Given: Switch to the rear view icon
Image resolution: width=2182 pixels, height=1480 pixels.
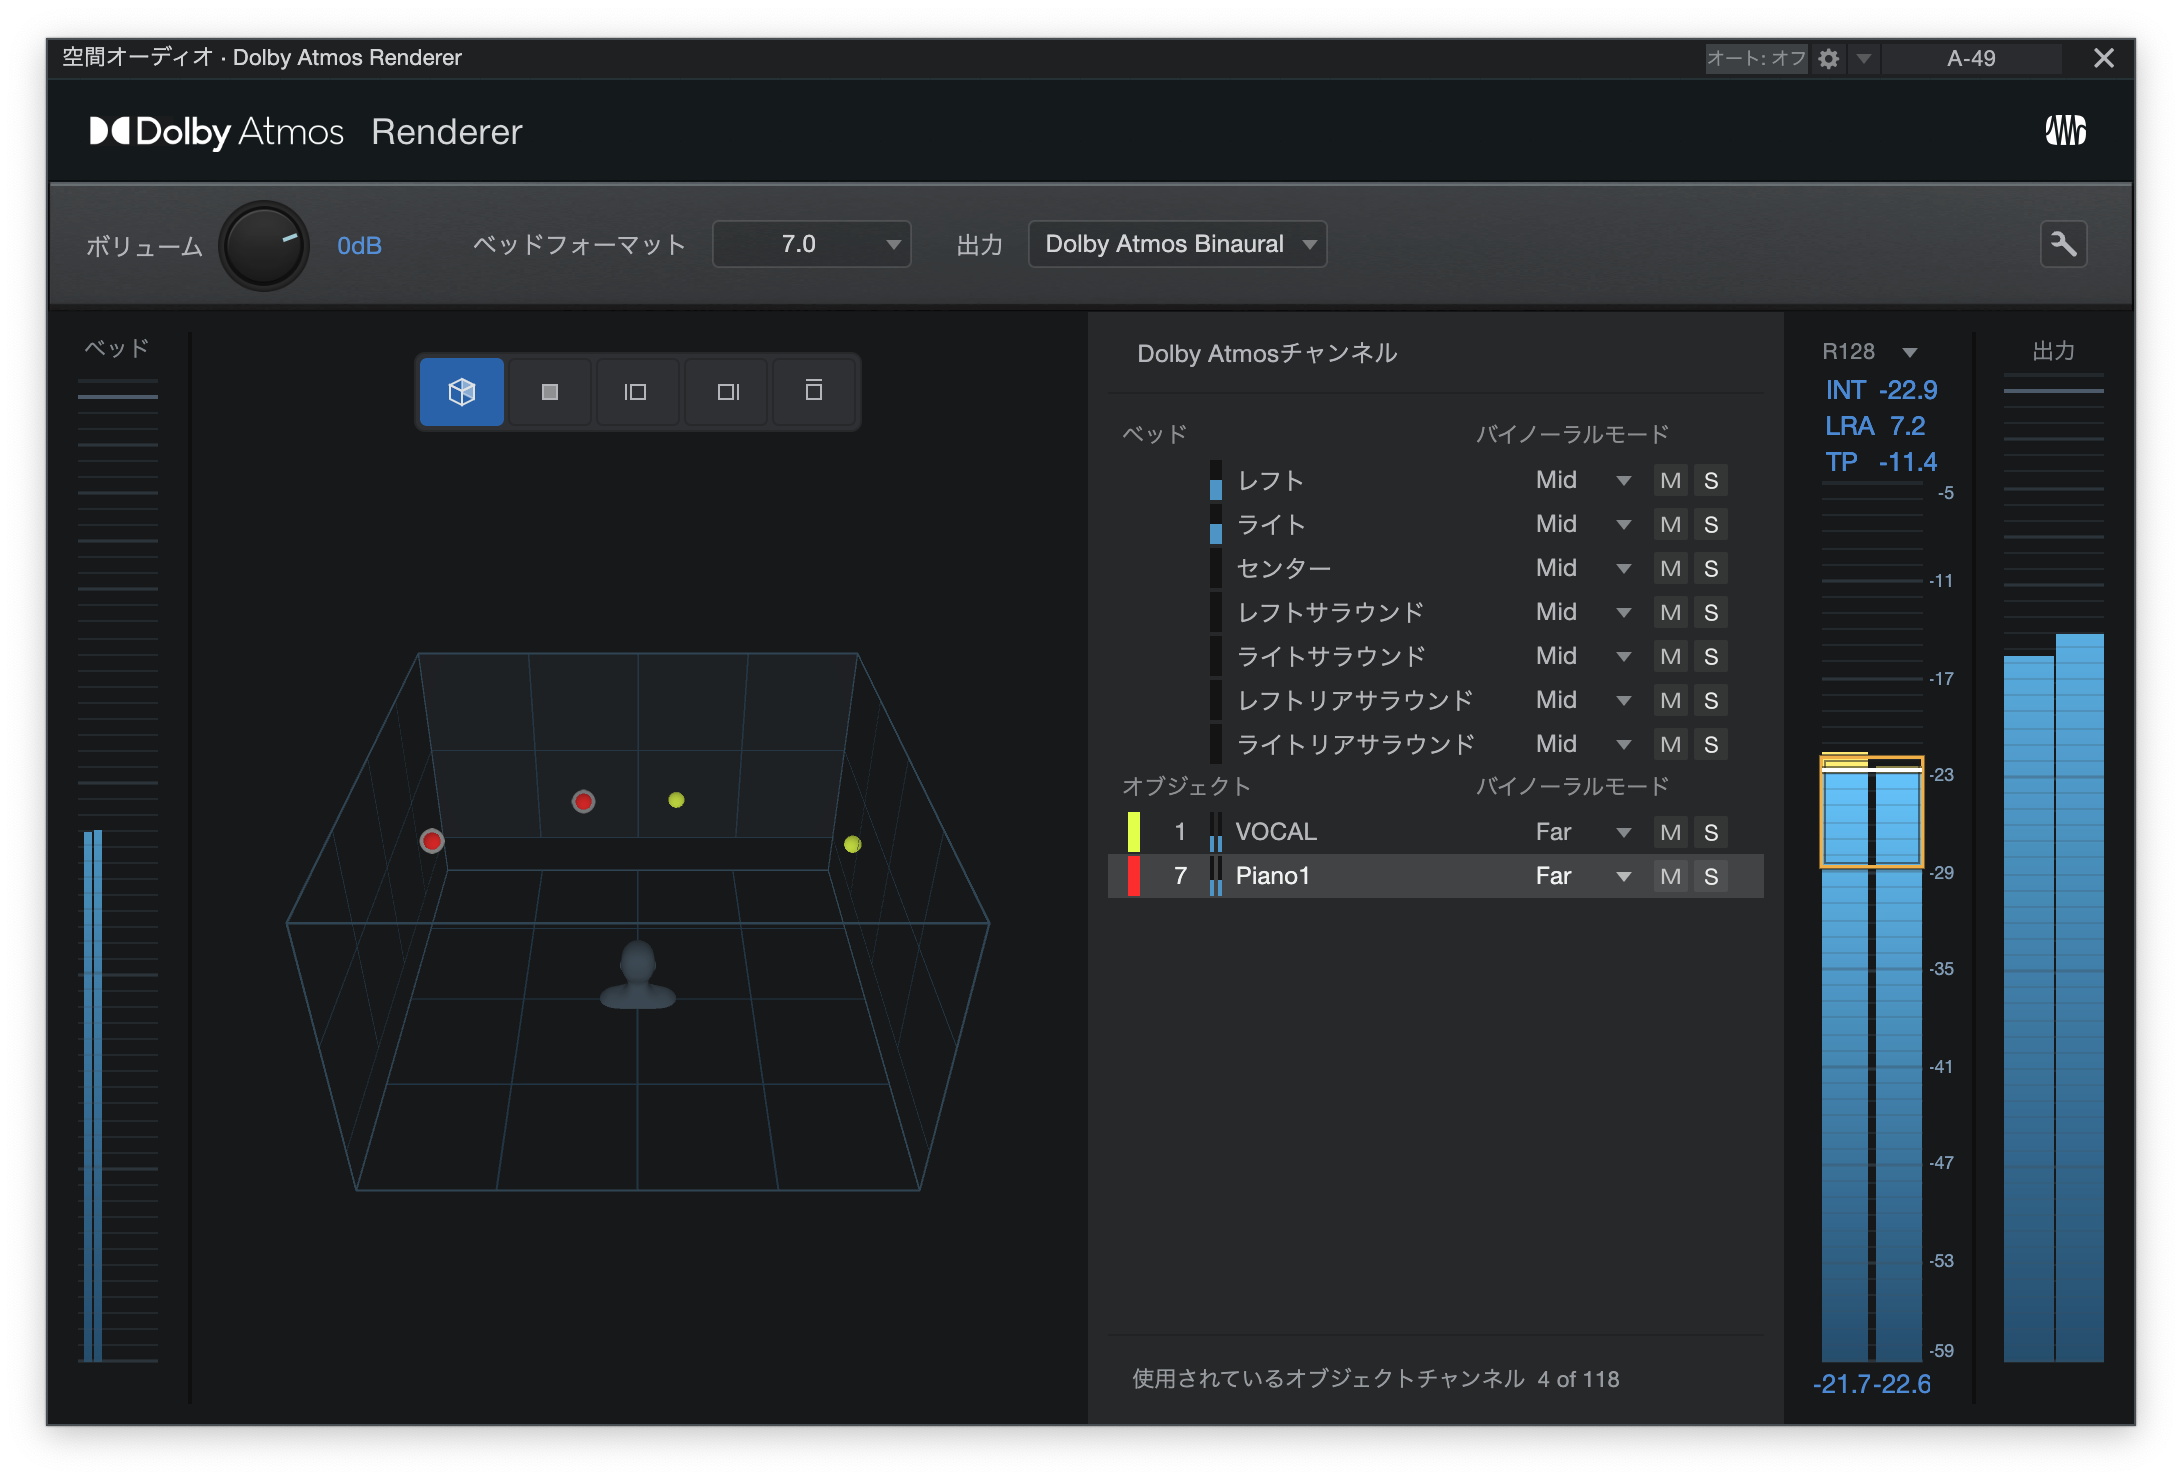Looking at the screenshot, I should [813, 392].
